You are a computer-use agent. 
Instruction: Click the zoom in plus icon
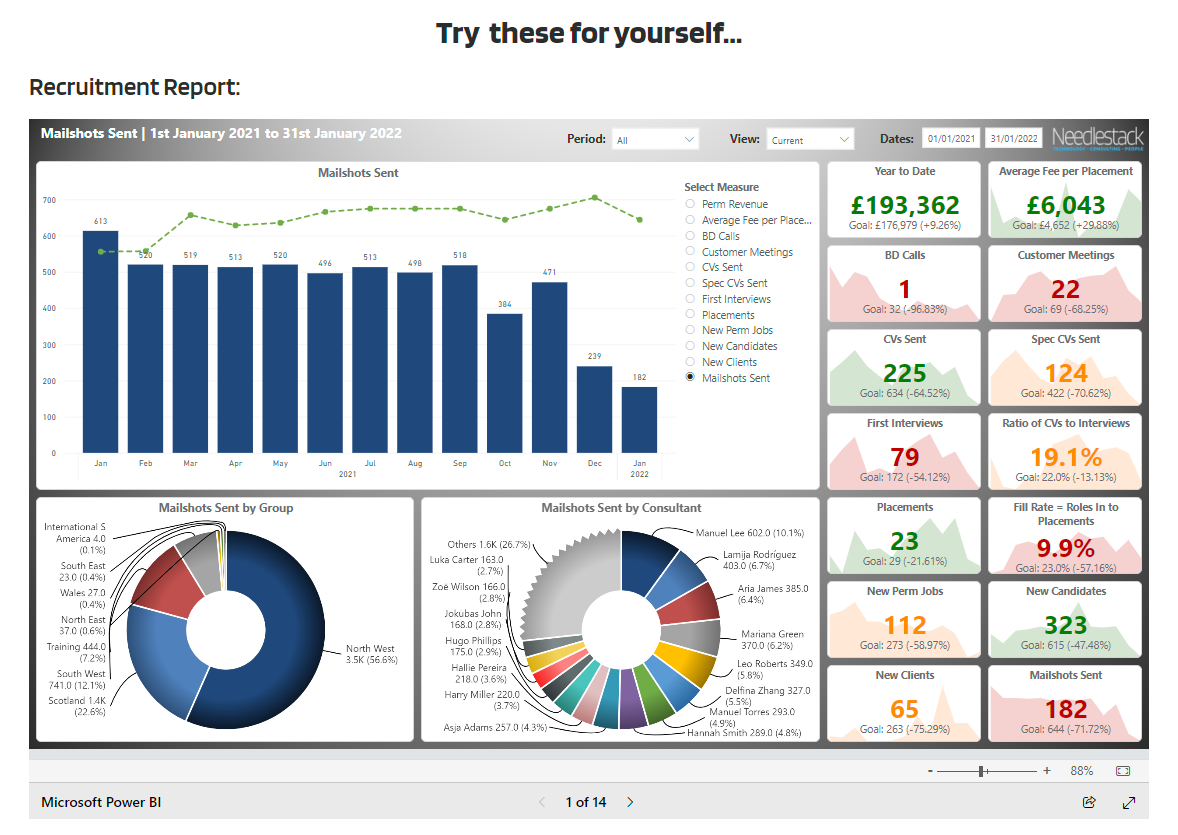pyautogui.click(x=1047, y=771)
